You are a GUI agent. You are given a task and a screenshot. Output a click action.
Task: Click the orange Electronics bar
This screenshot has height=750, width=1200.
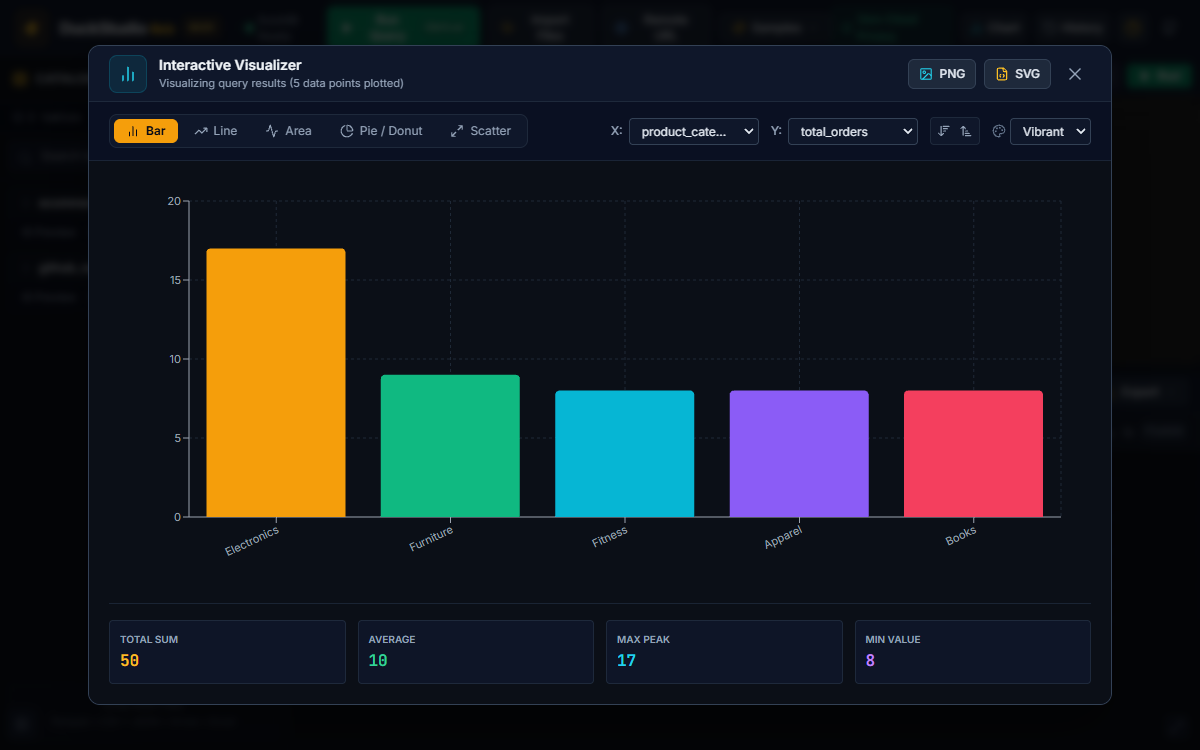pos(276,383)
